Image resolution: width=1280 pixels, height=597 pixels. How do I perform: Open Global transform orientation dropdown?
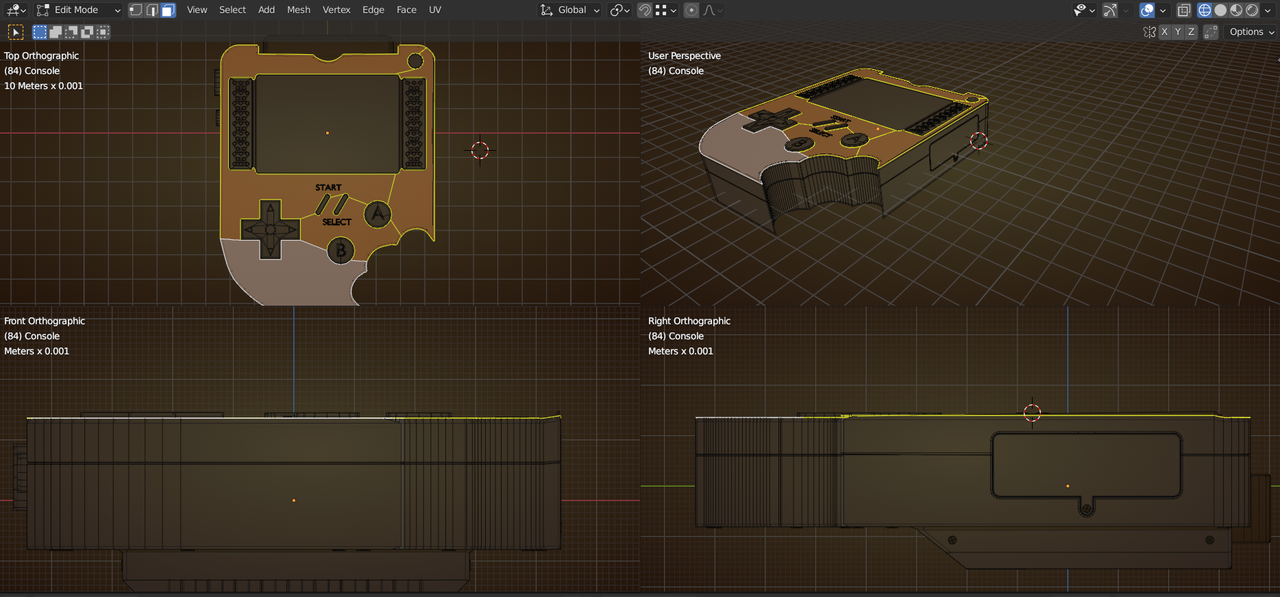(571, 10)
